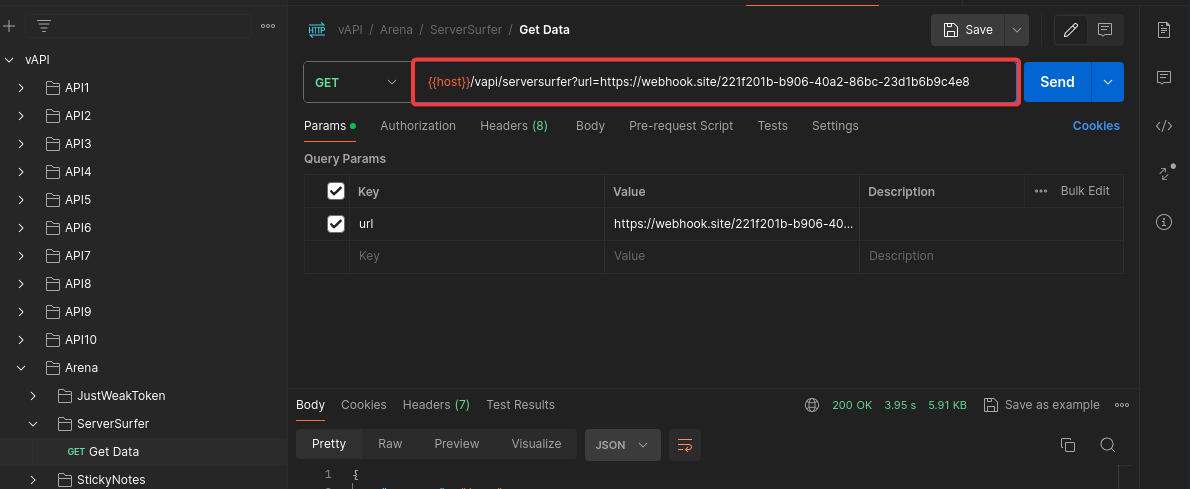Screen dimensions: 1190x489
Task: Open the code snippet icon
Action: click(x=1163, y=126)
